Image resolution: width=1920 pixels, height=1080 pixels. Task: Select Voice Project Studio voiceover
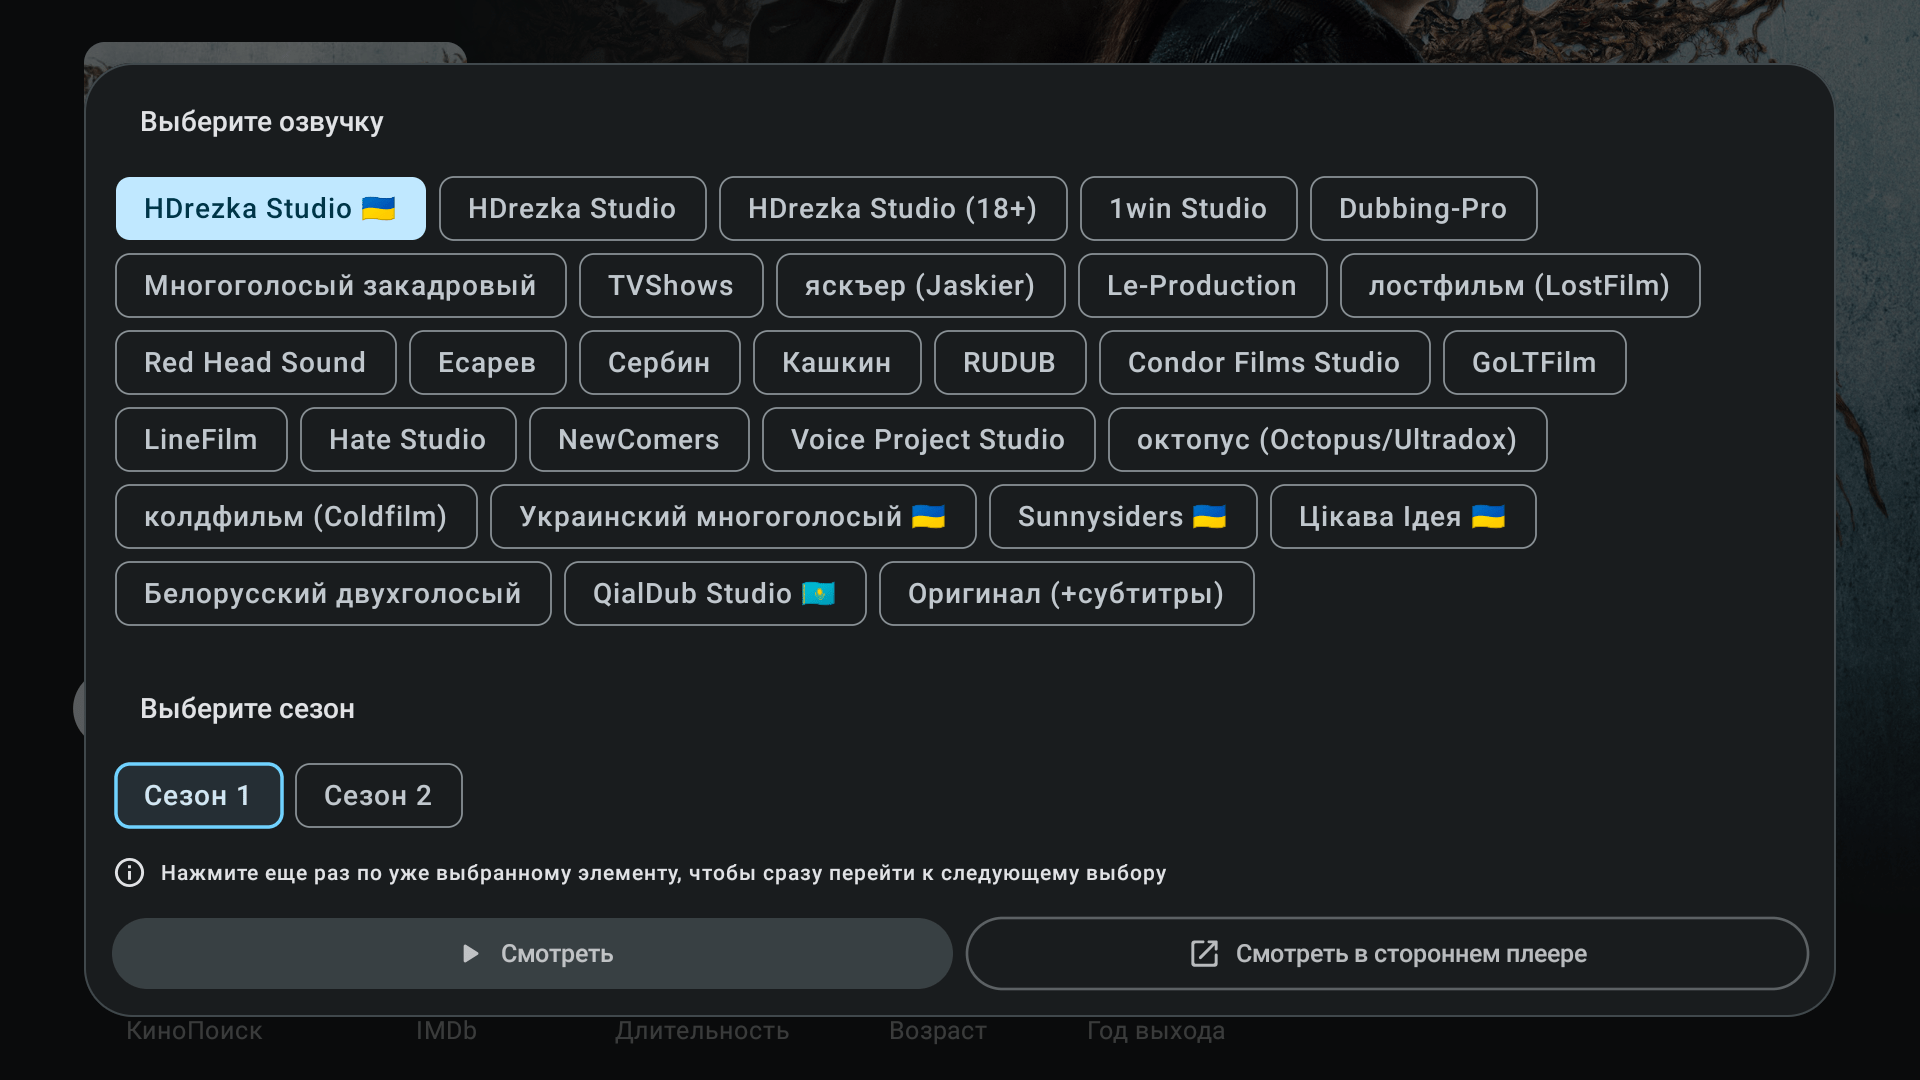coord(929,439)
